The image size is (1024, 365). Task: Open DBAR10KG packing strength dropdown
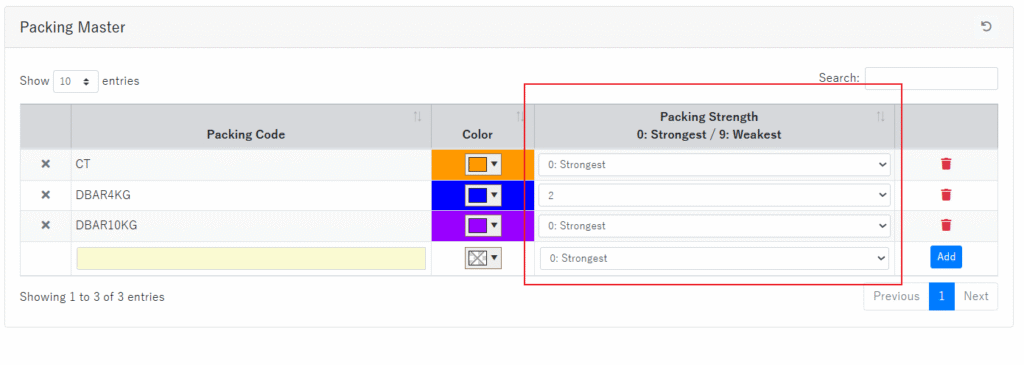point(714,225)
